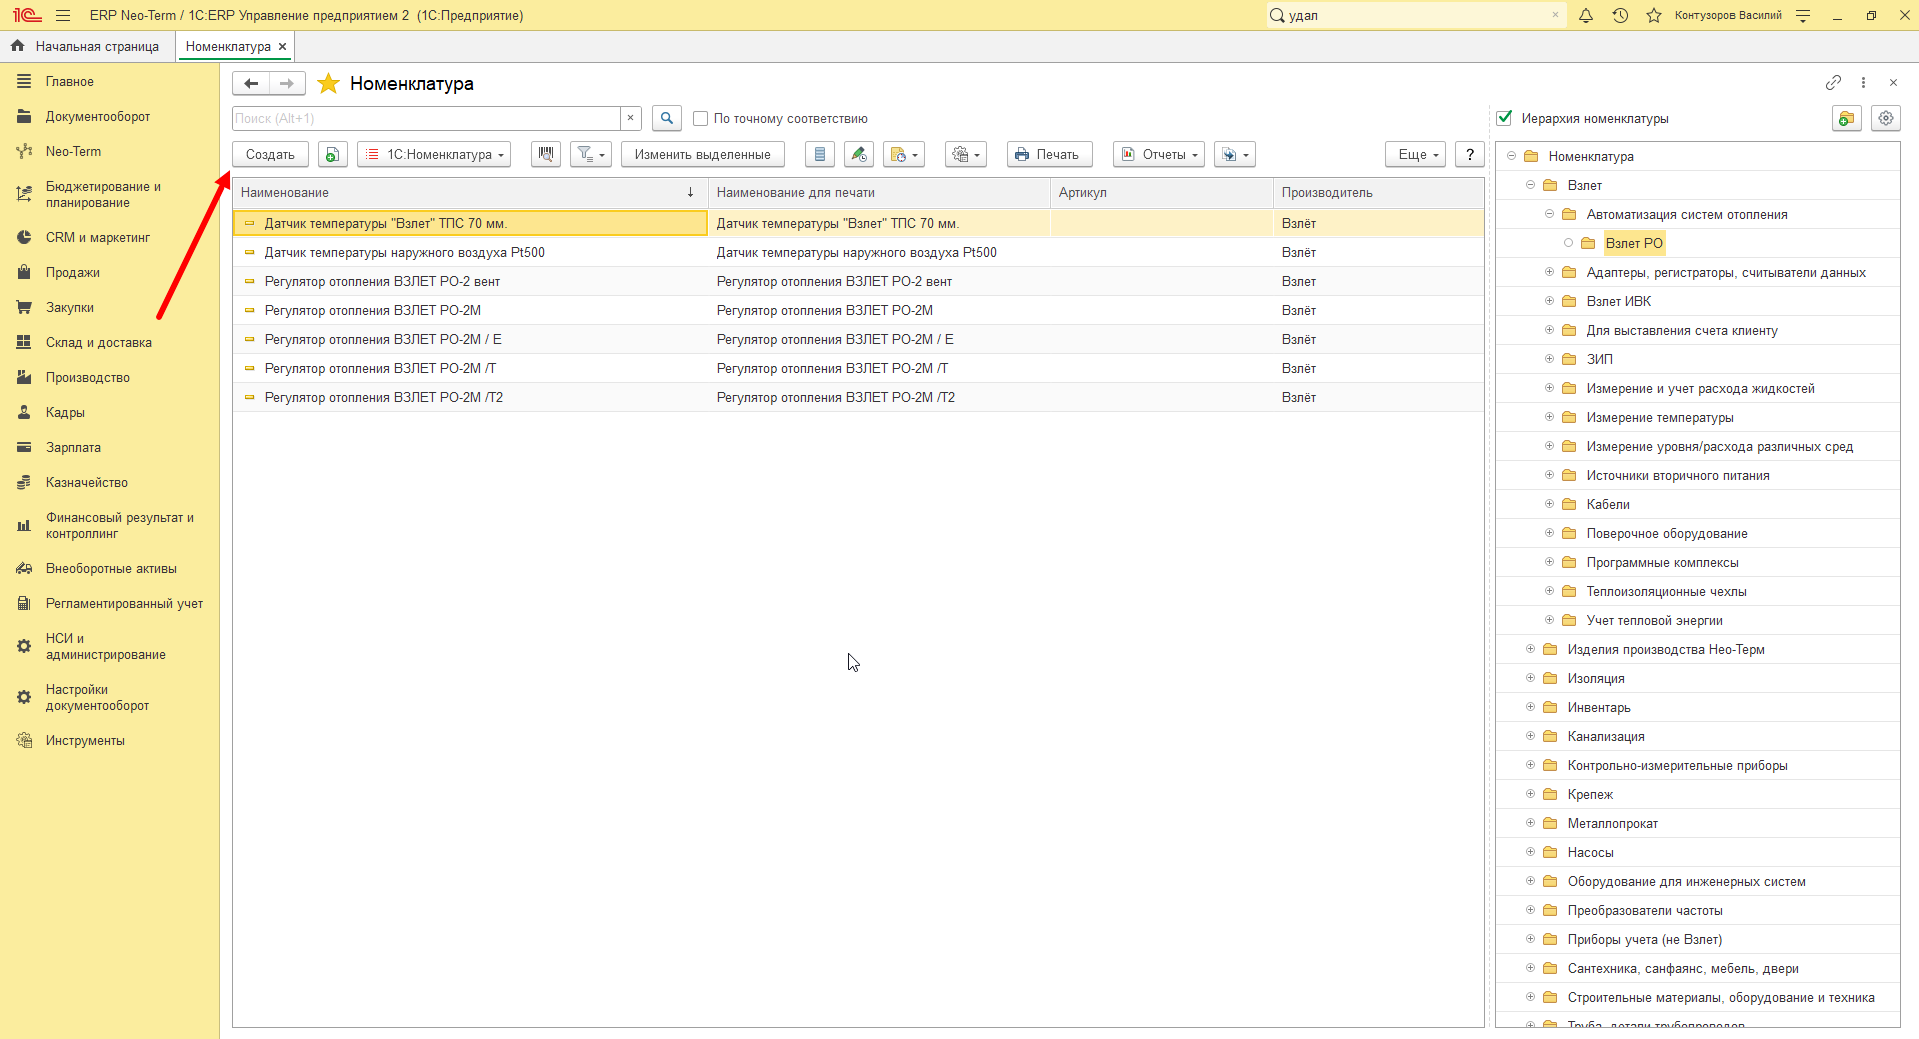The width and height of the screenshot is (1919, 1039).
Task: Clear the search field with the x button
Action: point(631,118)
